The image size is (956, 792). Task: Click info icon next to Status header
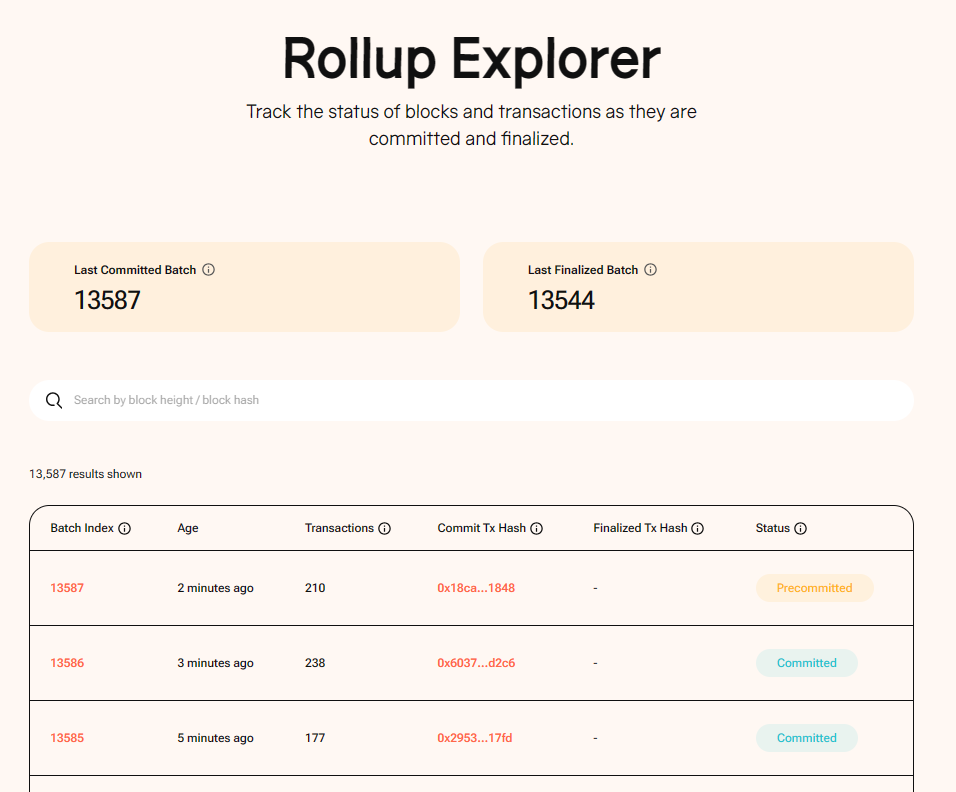coord(801,529)
